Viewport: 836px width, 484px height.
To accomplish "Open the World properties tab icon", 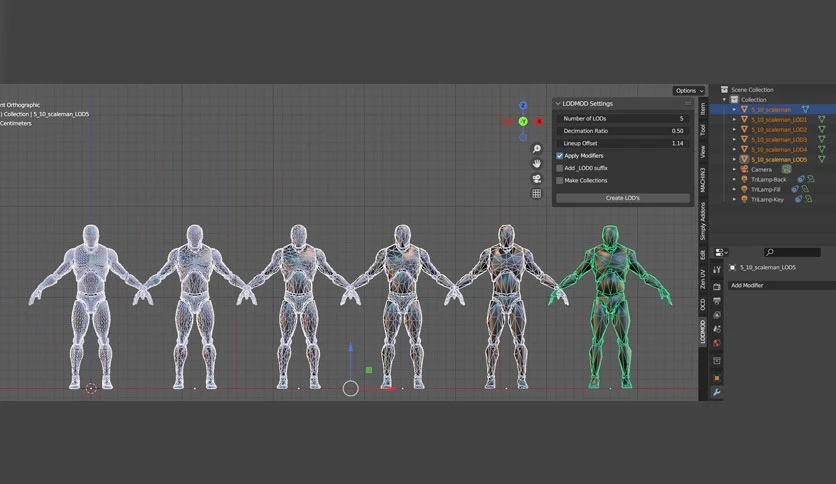I will 717,343.
